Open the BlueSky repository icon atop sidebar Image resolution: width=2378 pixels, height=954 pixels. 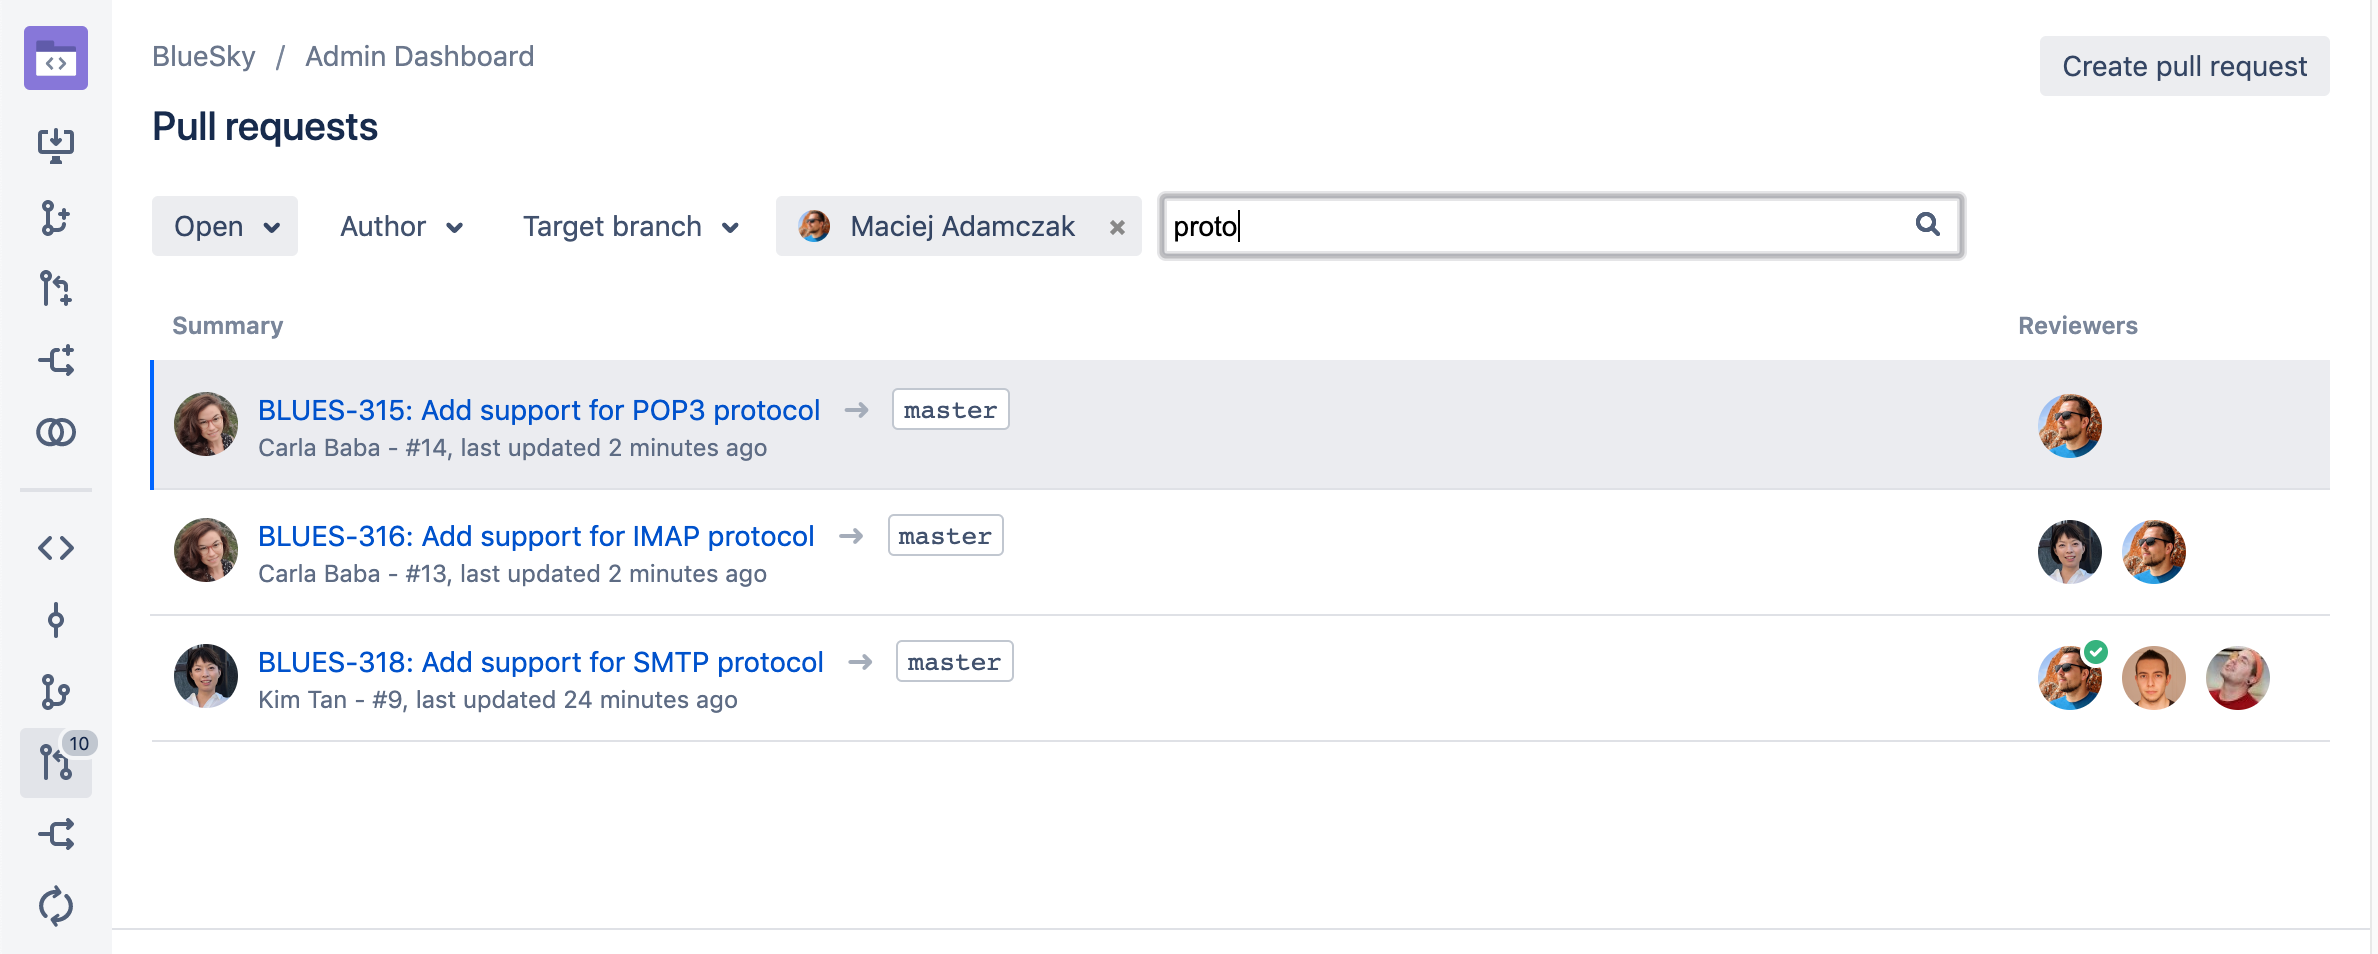pyautogui.click(x=56, y=58)
